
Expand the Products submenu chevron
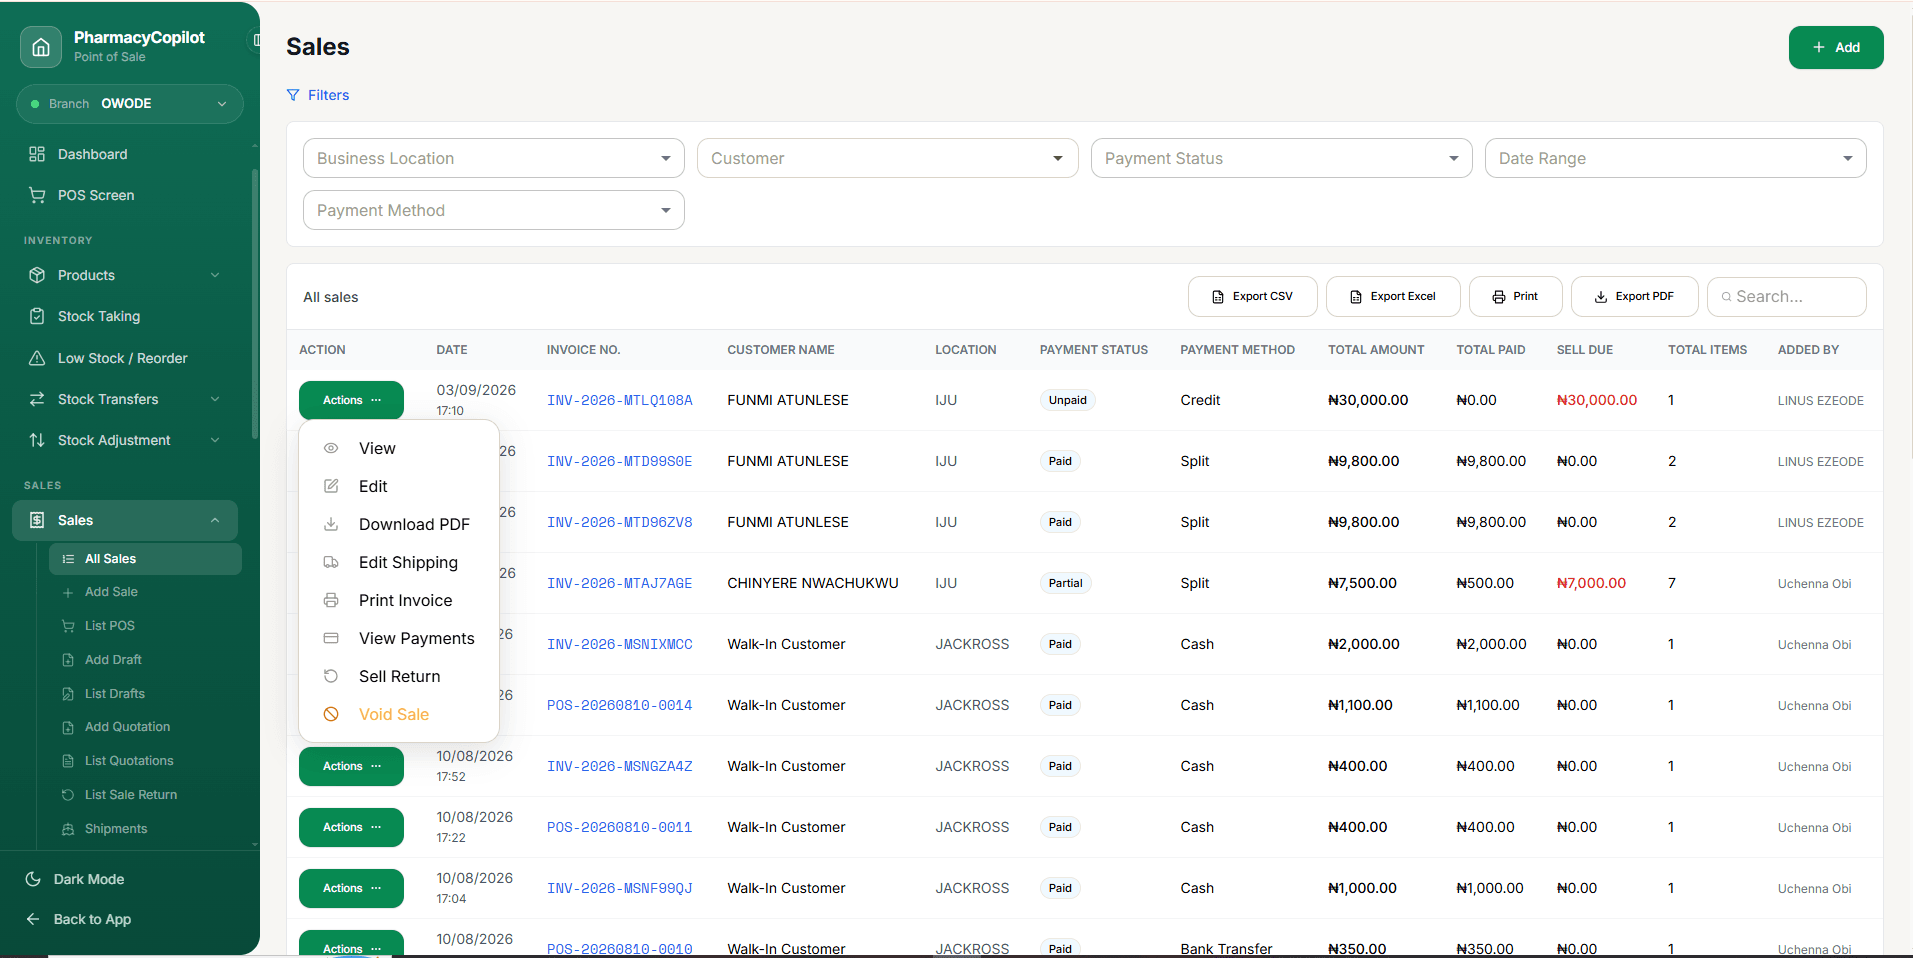click(x=215, y=275)
